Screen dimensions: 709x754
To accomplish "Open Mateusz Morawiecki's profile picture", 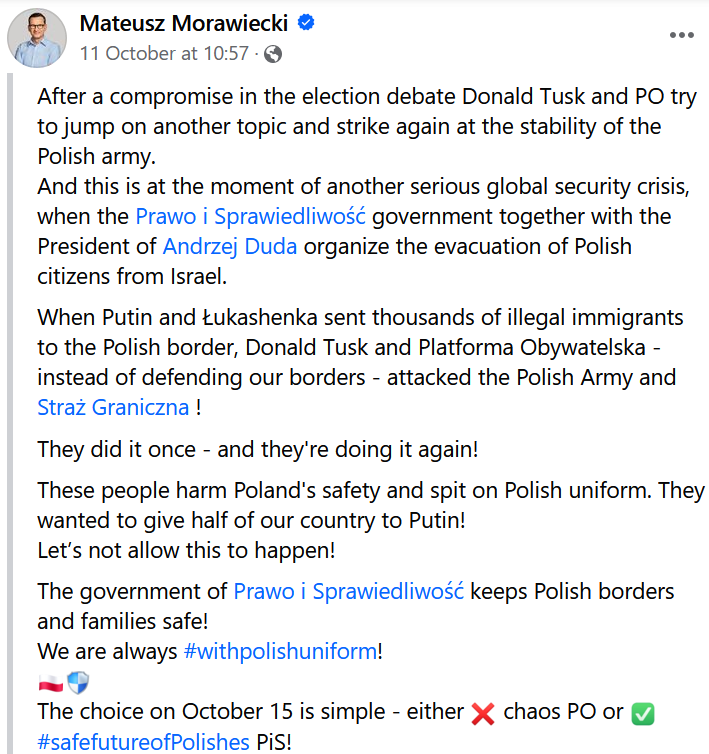I will (37, 38).
